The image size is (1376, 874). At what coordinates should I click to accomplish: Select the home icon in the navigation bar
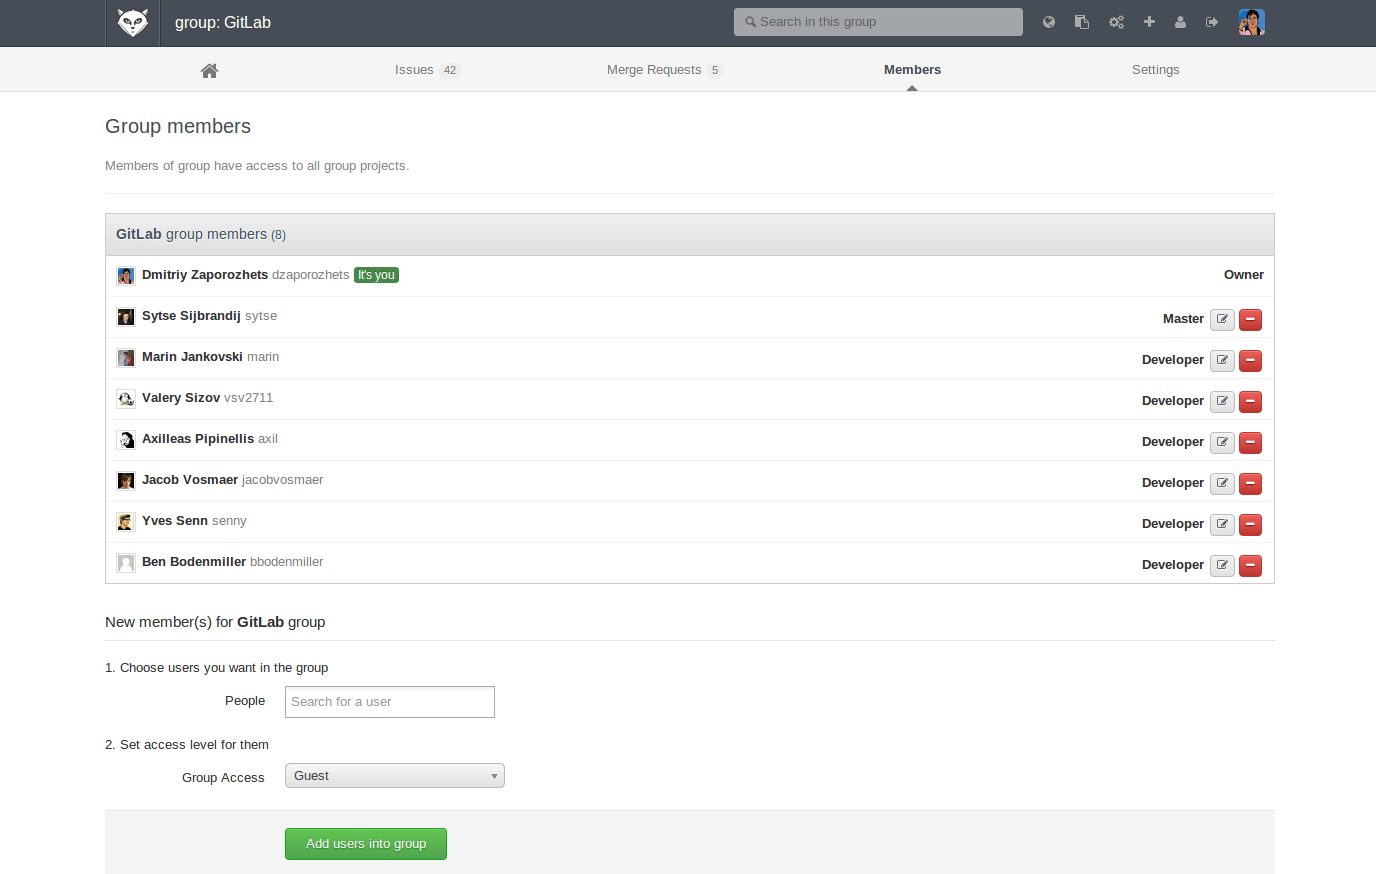pyautogui.click(x=209, y=70)
